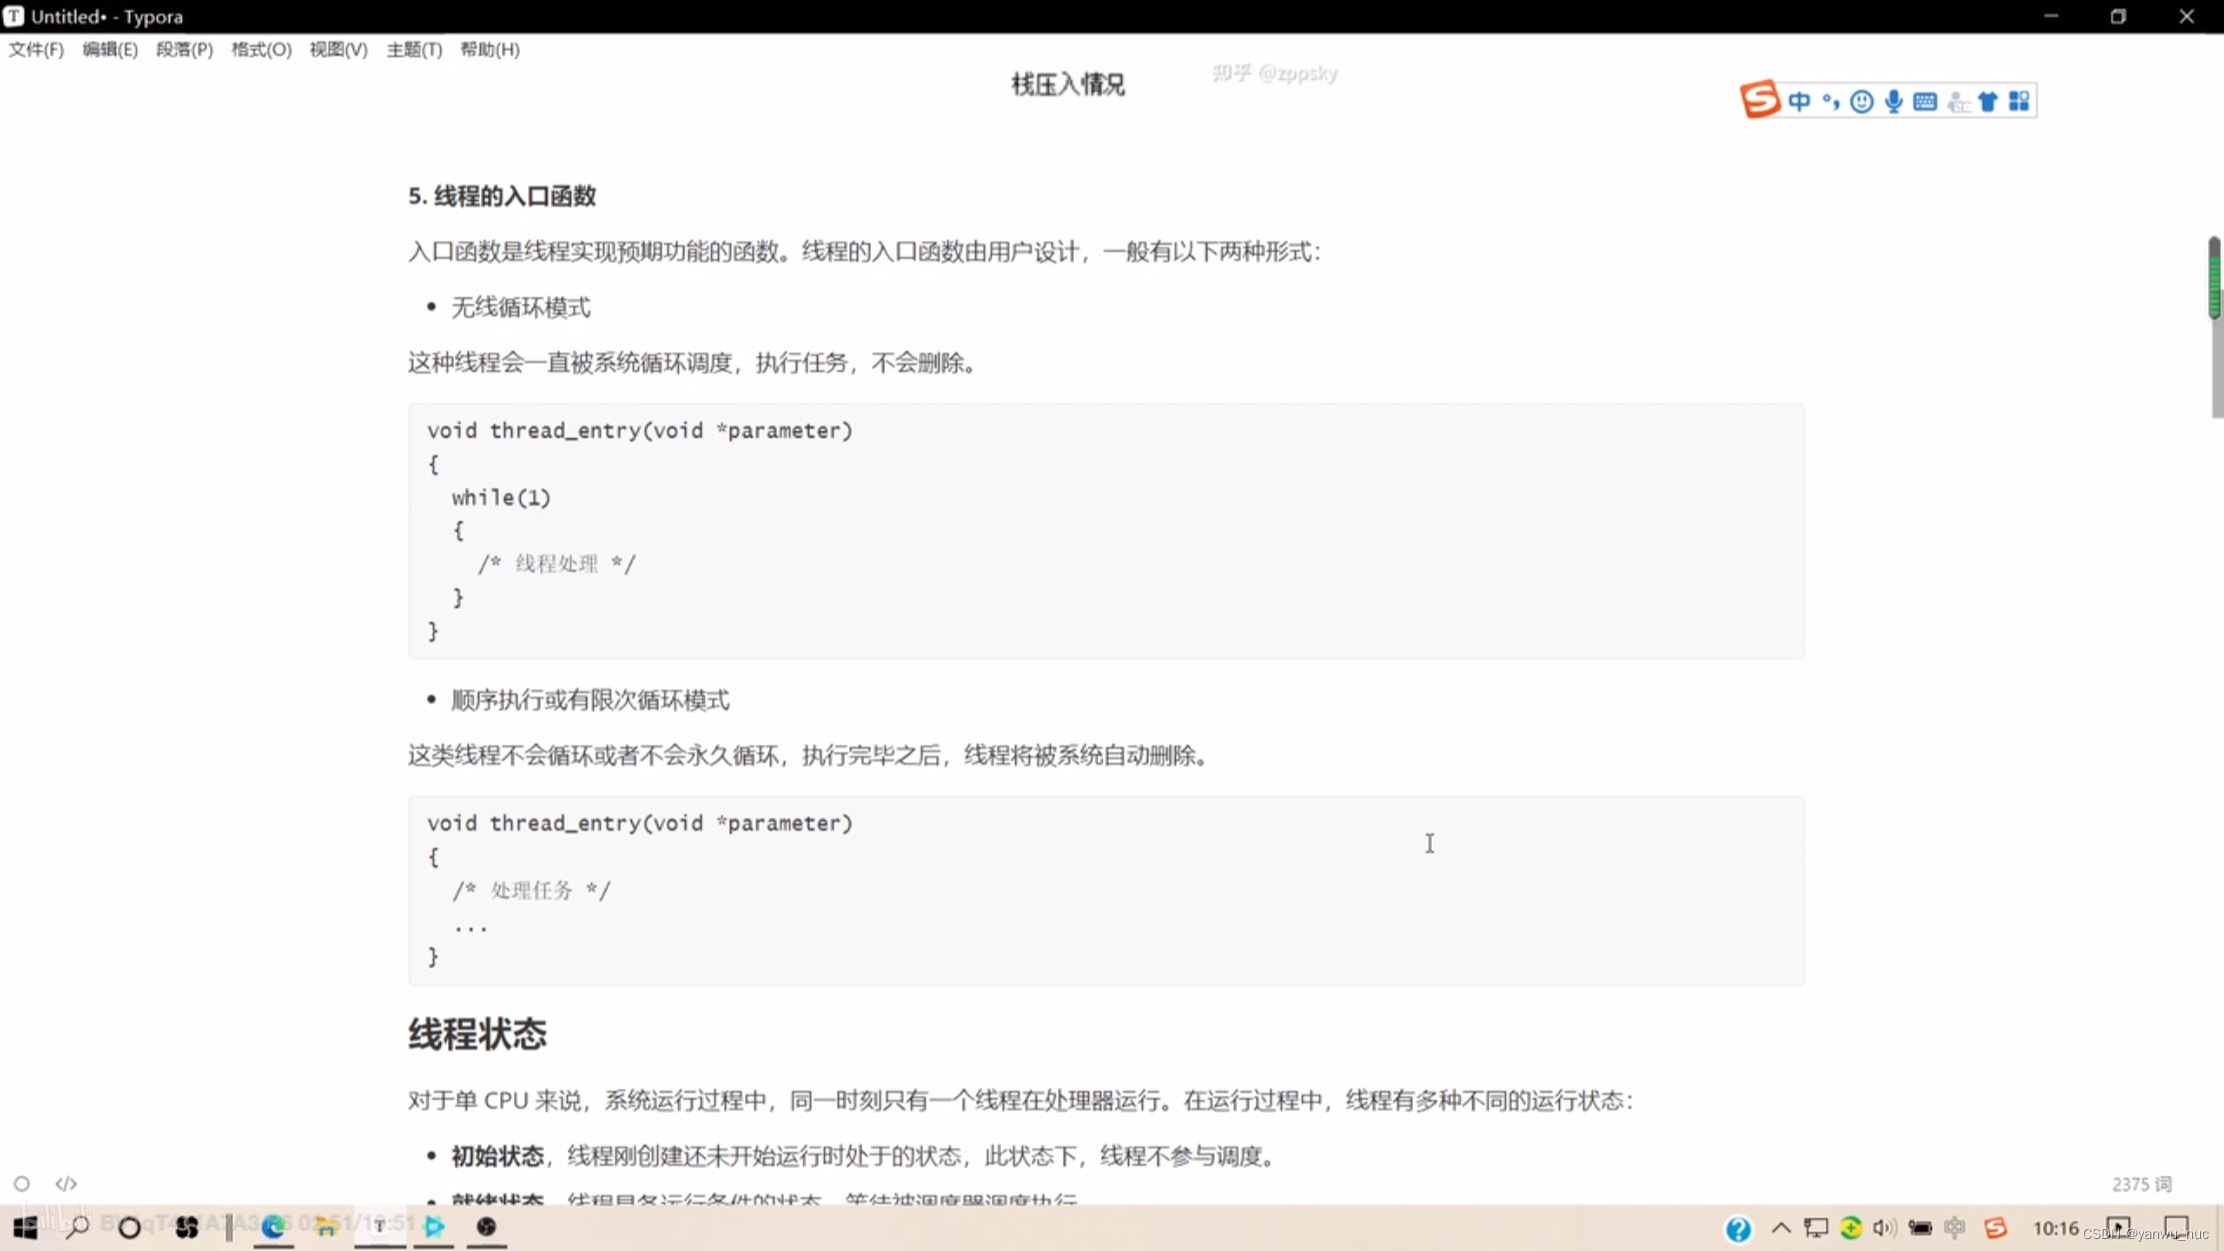The height and width of the screenshot is (1251, 2224).
Task: Expand the hidden tray icons chevron
Action: 1781,1228
